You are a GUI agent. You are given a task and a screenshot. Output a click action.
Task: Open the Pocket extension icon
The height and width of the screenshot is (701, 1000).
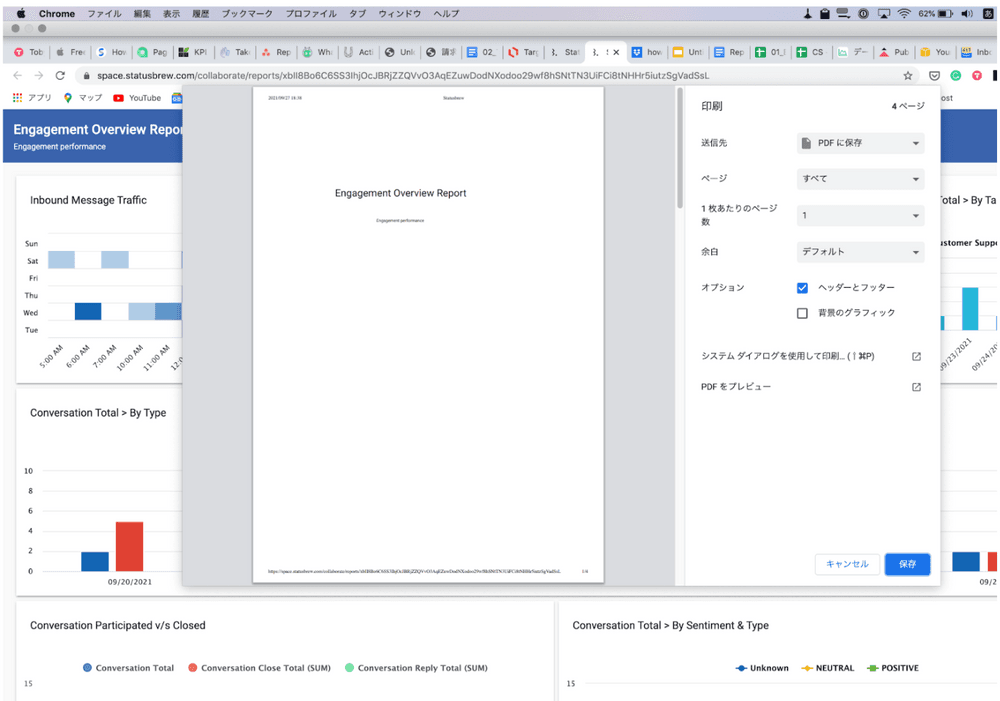tap(934, 75)
